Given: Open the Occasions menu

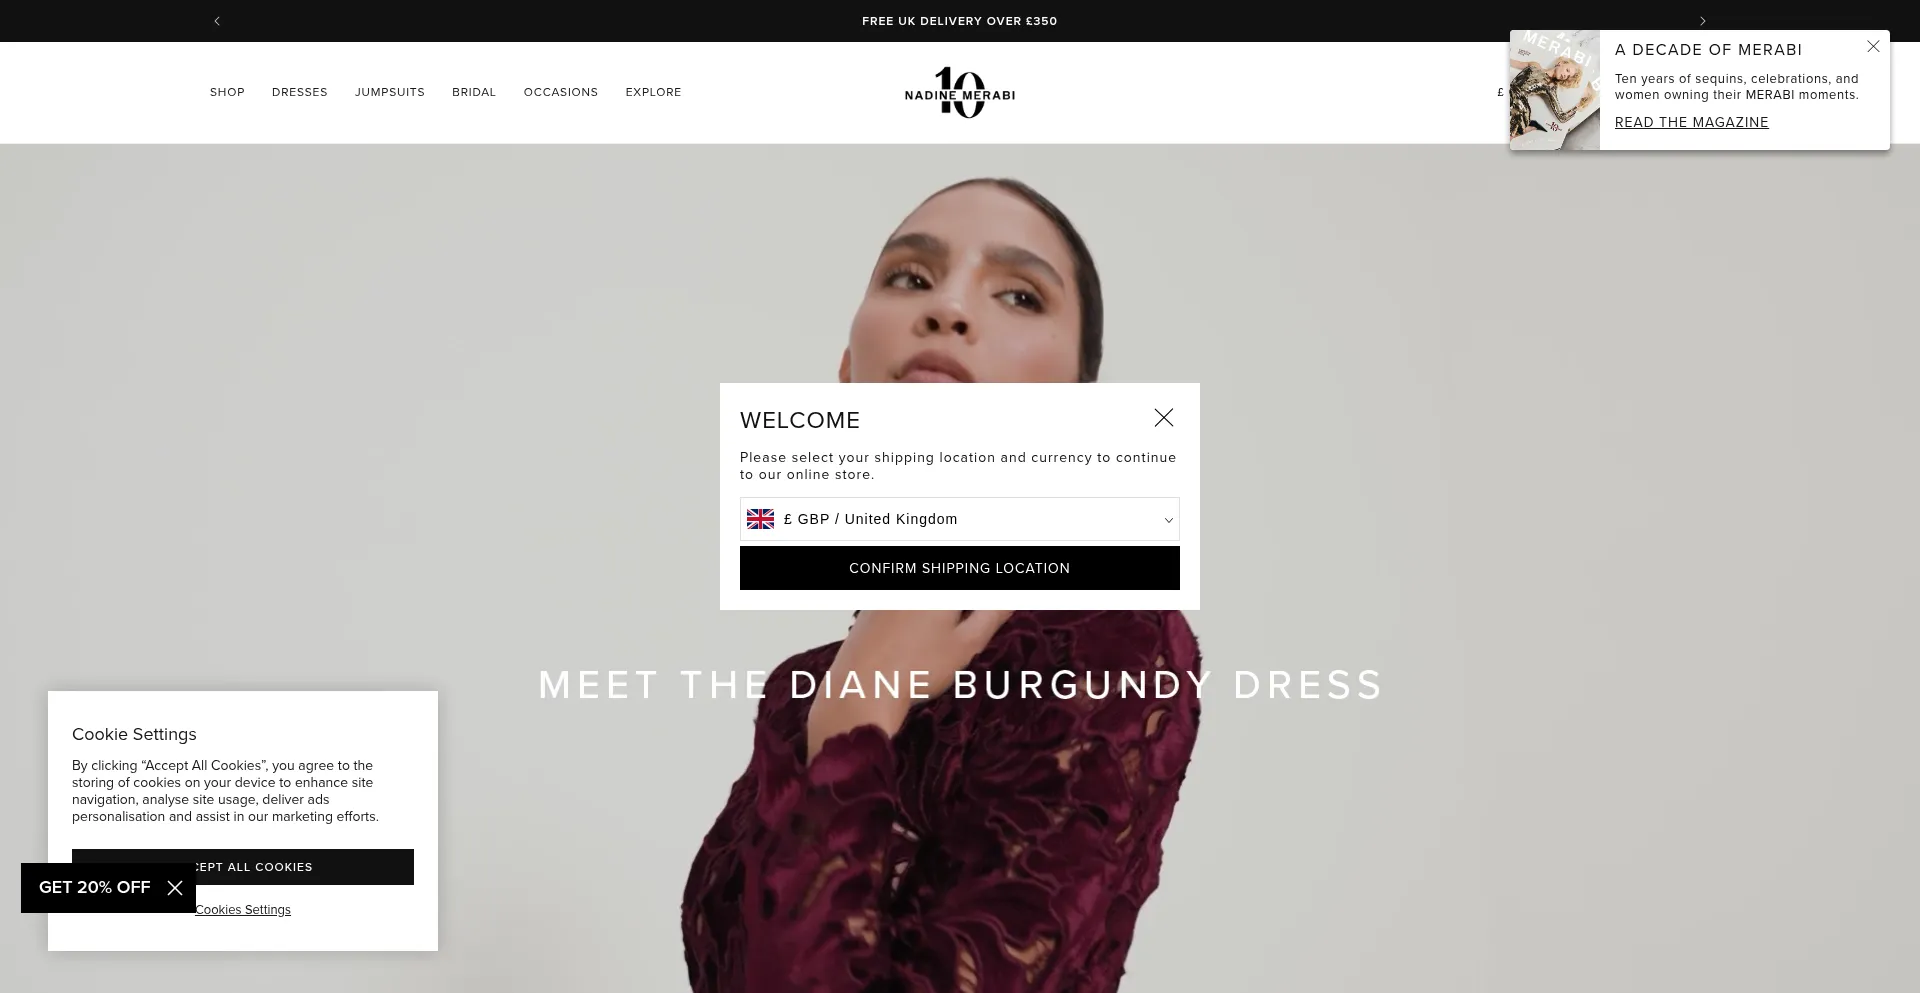Looking at the screenshot, I should click(561, 92).
